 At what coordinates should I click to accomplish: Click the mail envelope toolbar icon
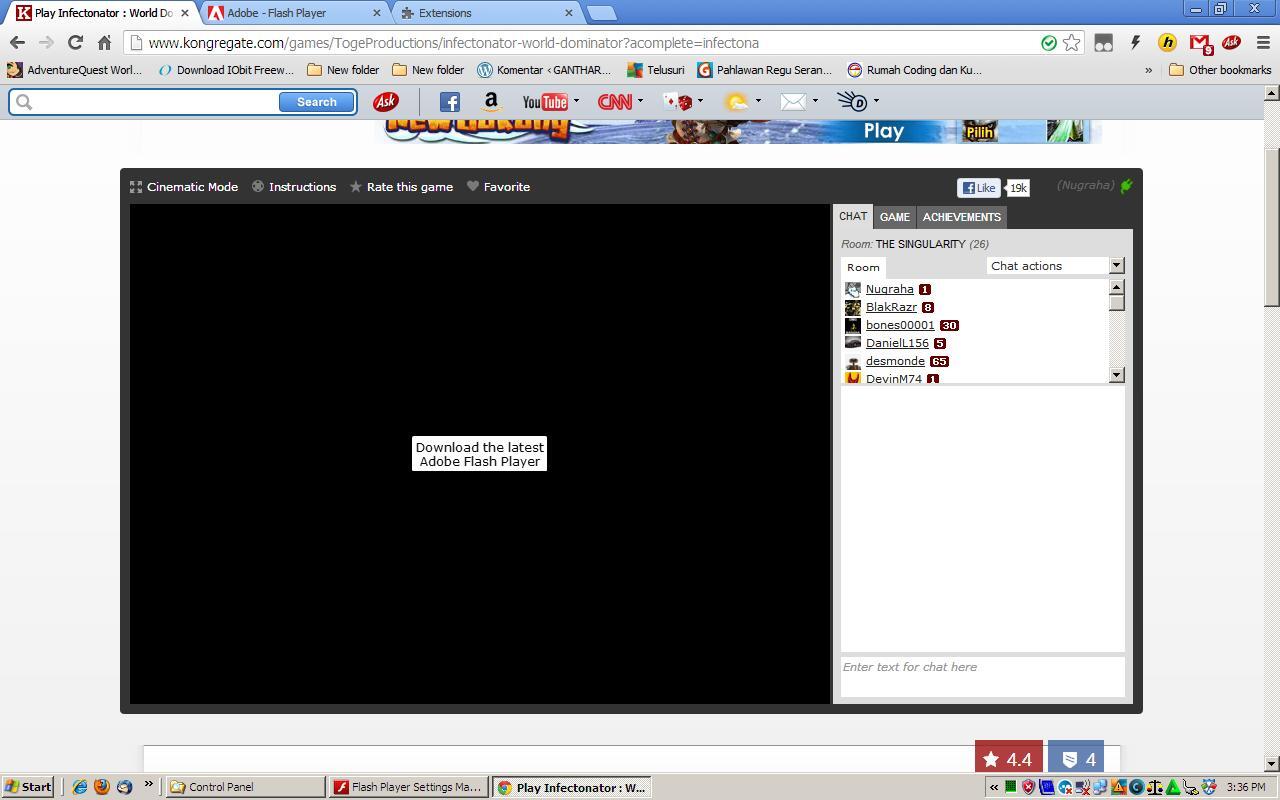(x=793, y=101)
